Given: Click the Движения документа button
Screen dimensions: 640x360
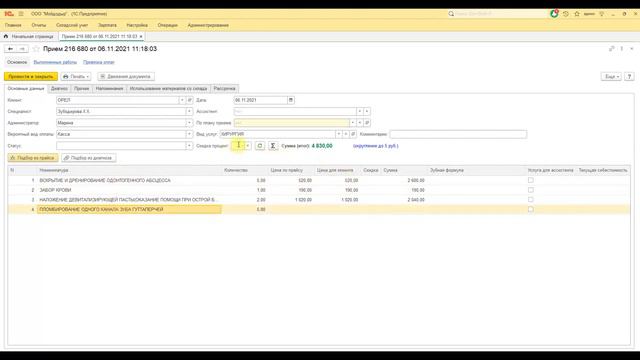Looking at the screenshot, I should (x=126, y=76).
